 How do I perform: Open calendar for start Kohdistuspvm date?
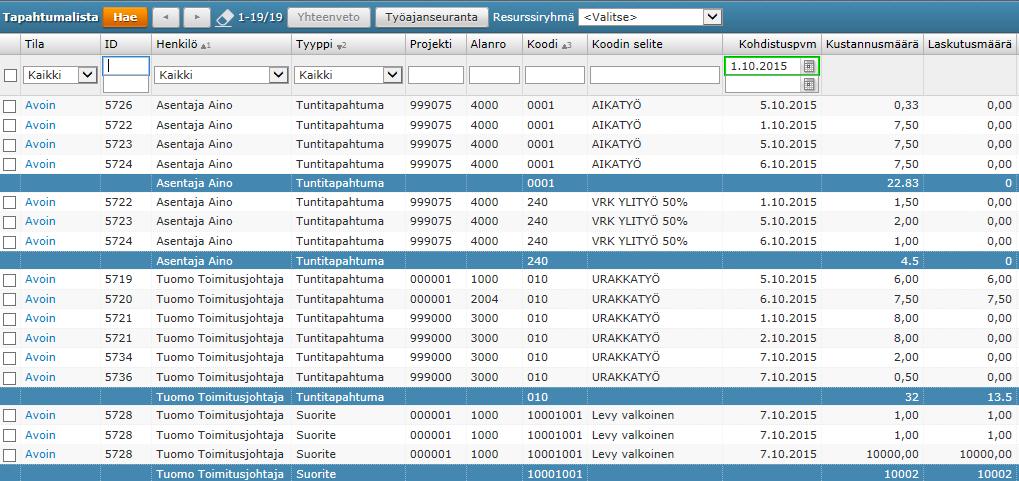808,66
